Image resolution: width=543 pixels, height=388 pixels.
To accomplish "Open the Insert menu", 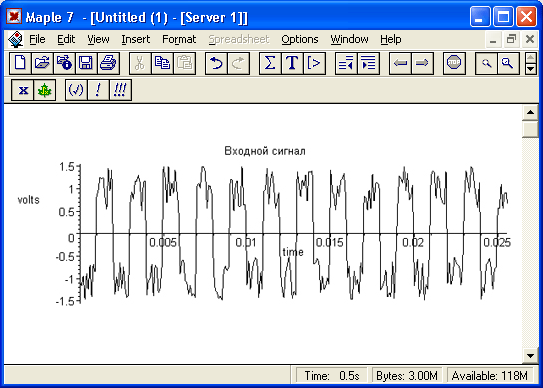I will [136, 39].
